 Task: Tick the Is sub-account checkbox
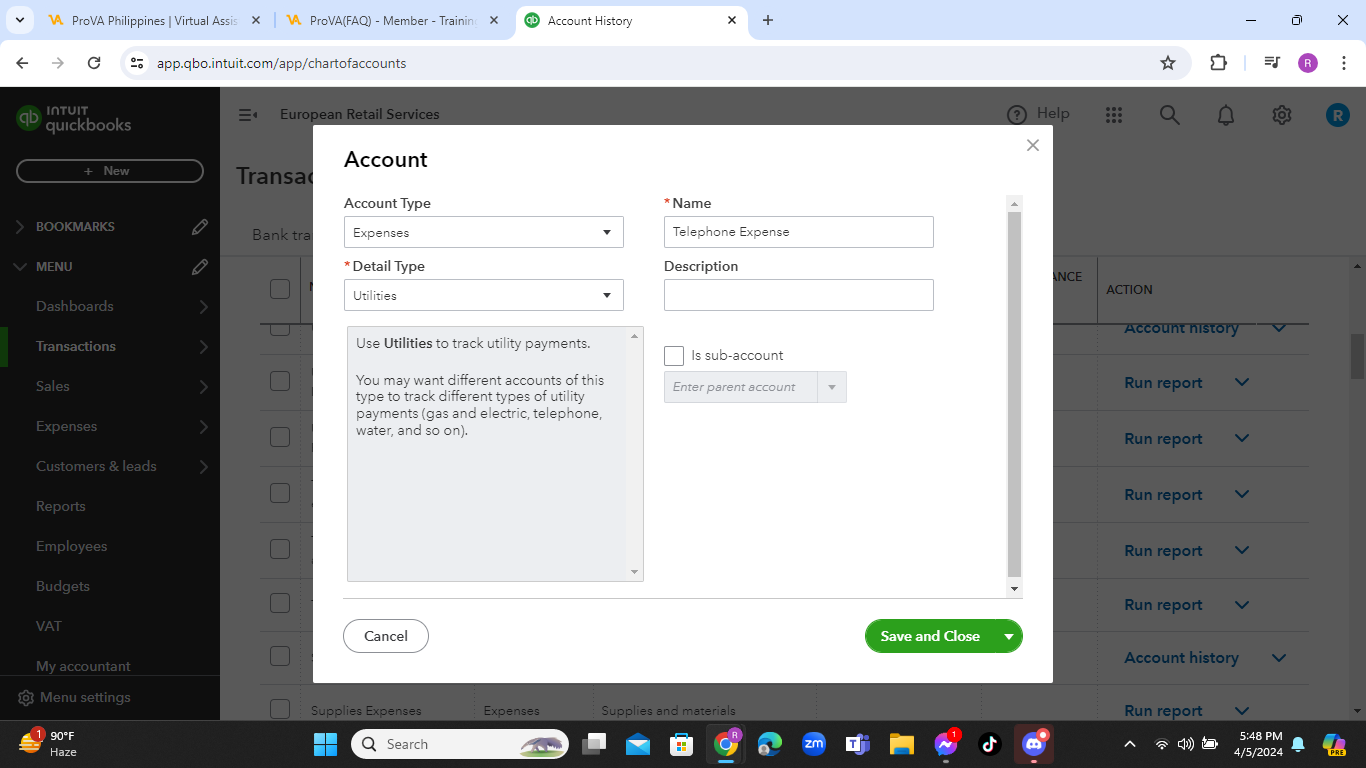click(x=674, y=356)
